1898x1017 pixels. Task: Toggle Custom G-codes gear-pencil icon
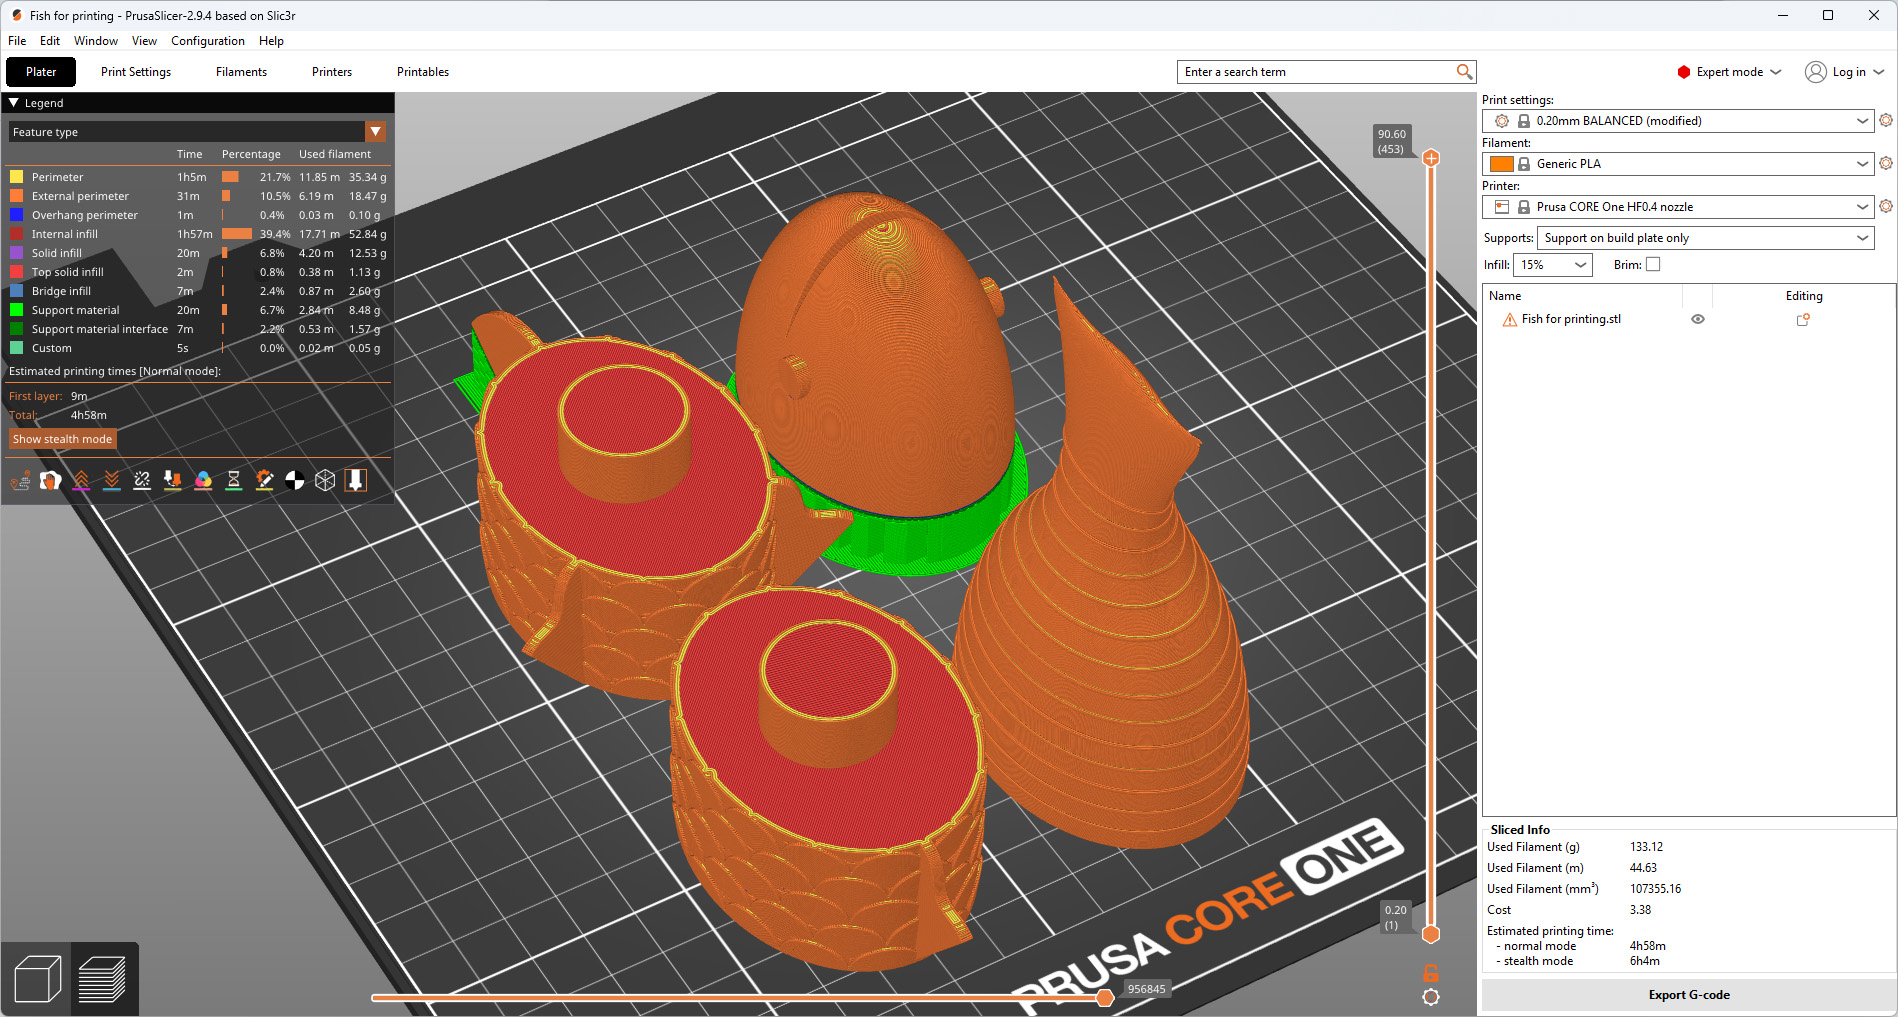pyautogui.click(x=264, y=481)
